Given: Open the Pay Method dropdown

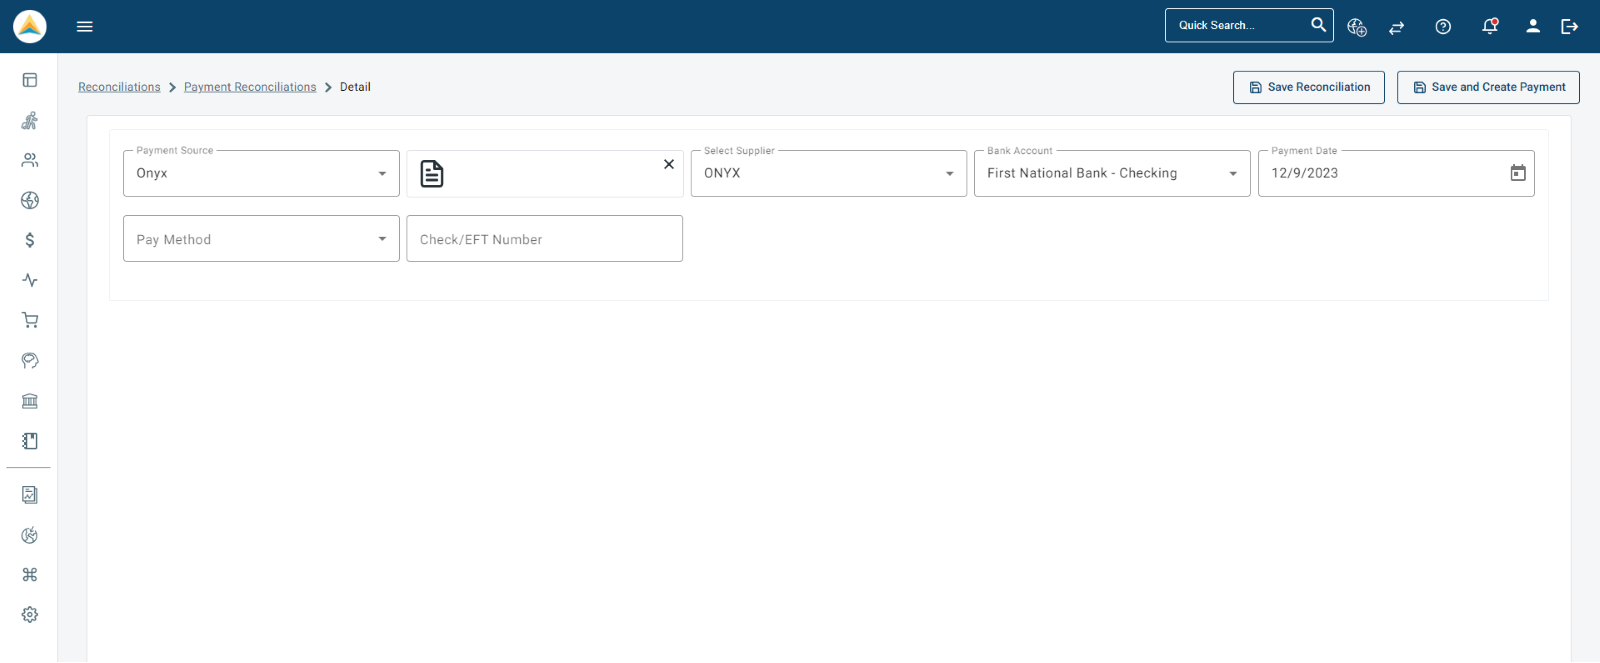Looking at the screenshot, I should pos(261,239).
